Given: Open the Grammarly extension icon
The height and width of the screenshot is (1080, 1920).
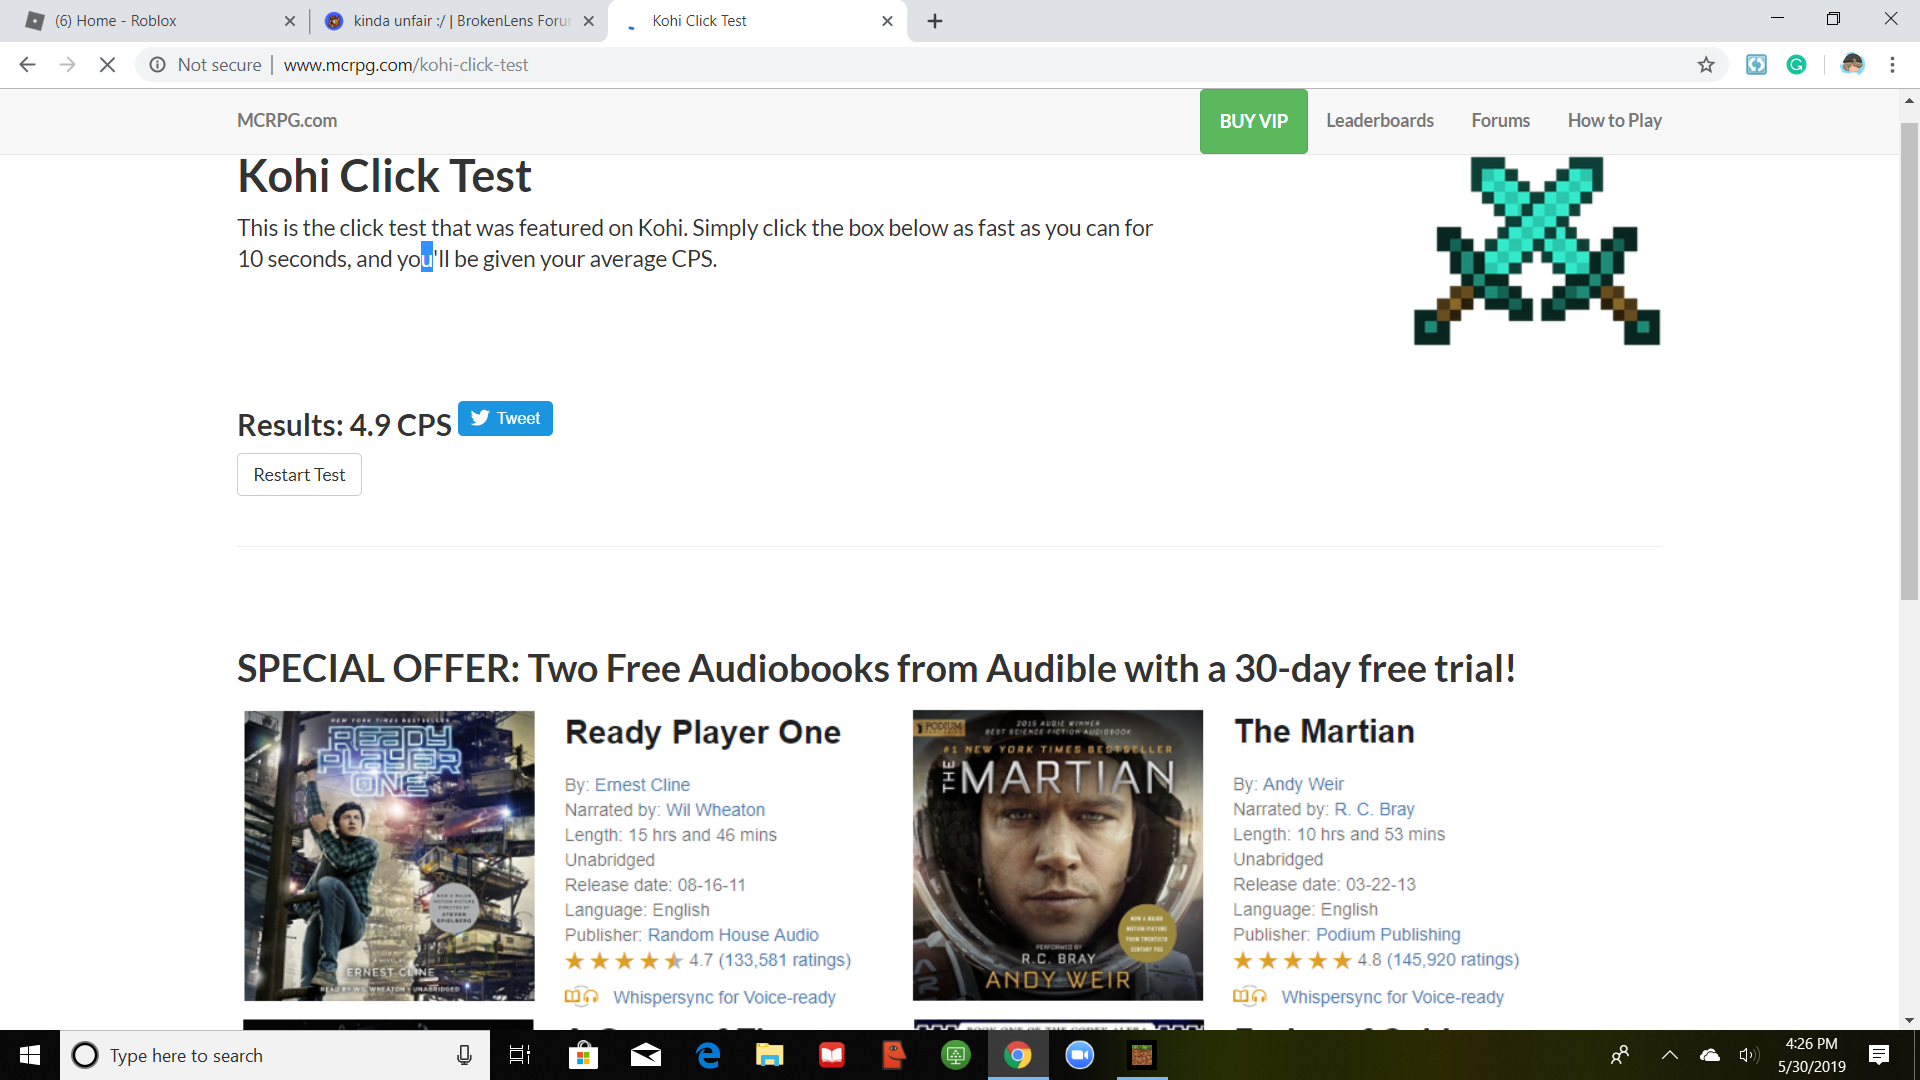Looking at the screenshot, I should [x=1796, y=65].
